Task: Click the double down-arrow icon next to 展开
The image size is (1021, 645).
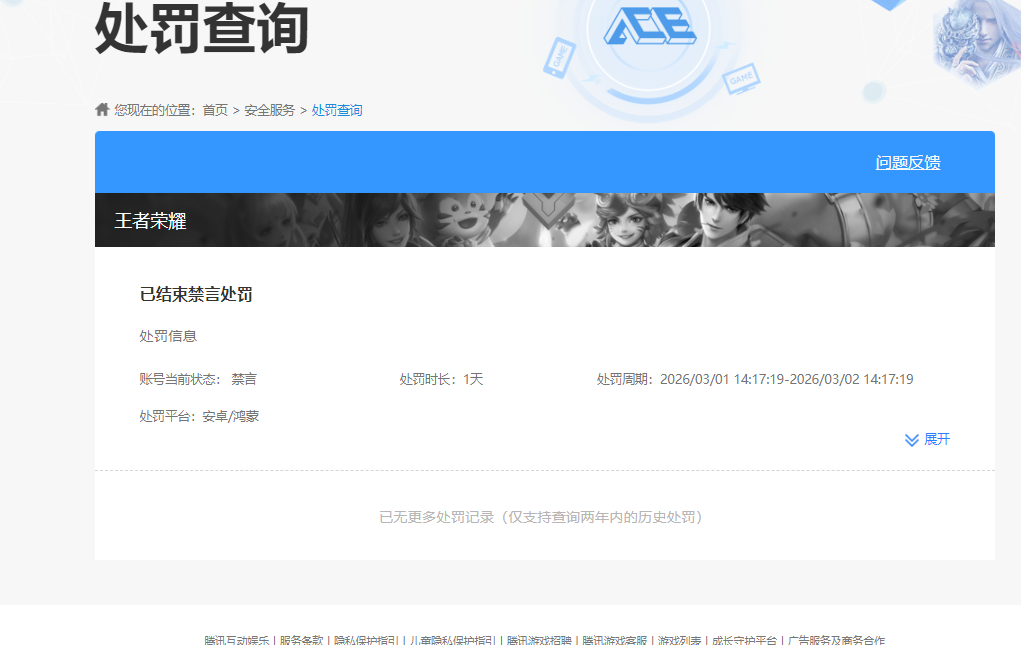Action: click(x=910, y=439)
